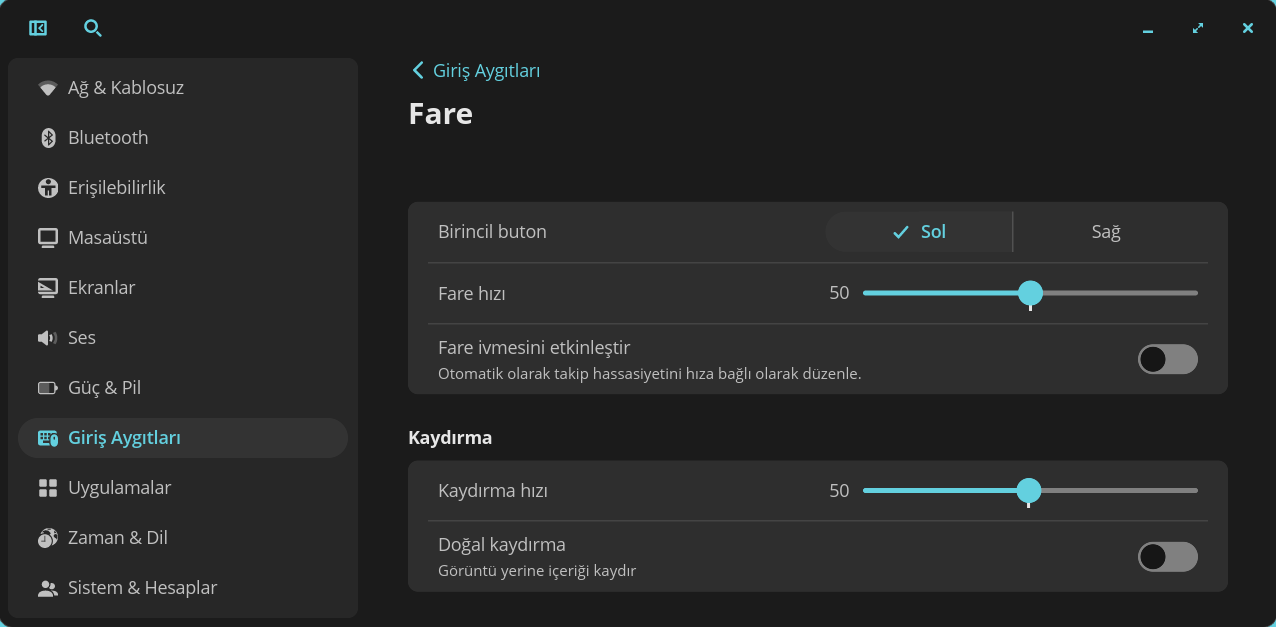Click the Erişilebilirlik accessibility icon

(48, 188)
